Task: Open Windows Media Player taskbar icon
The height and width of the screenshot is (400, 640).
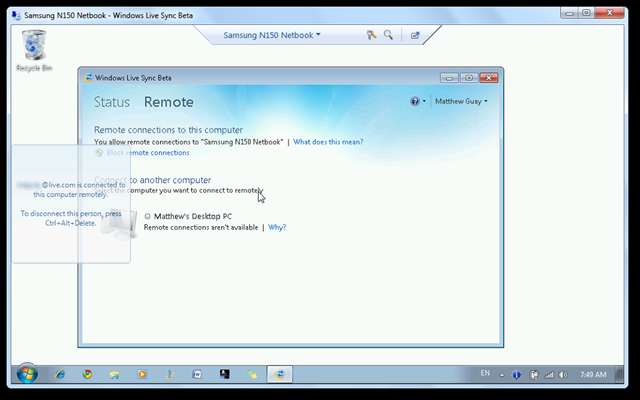Action: tap(142, 374)
